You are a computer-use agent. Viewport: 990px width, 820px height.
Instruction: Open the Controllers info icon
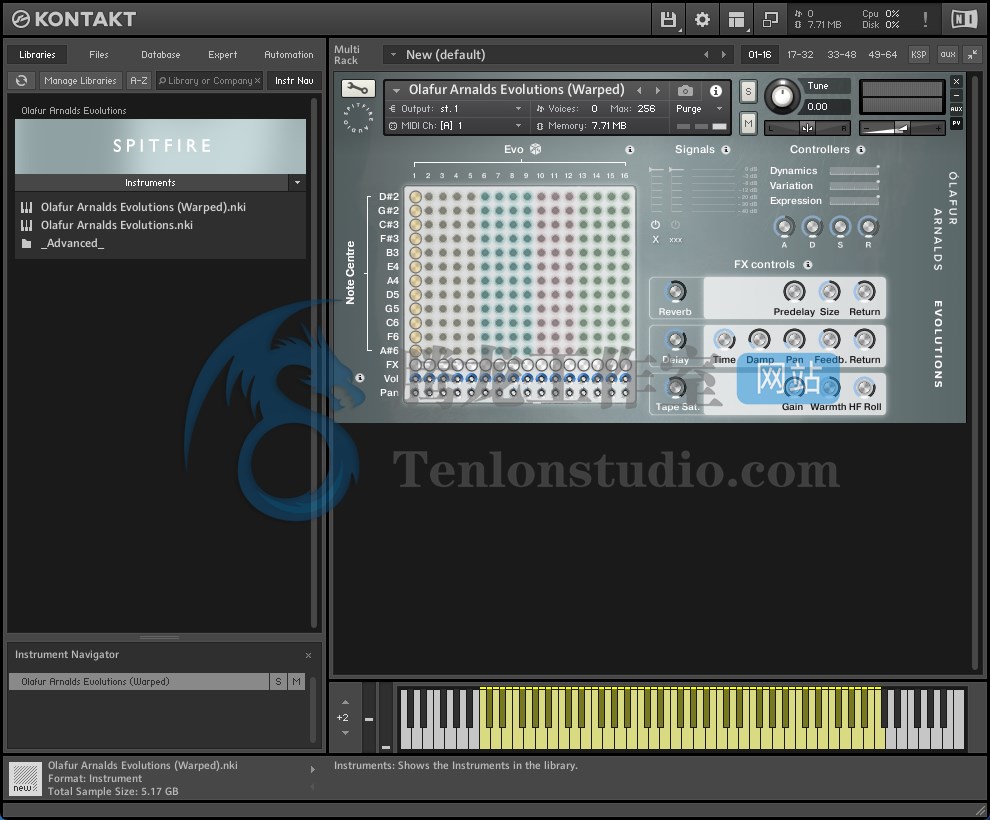pos(861,150)
